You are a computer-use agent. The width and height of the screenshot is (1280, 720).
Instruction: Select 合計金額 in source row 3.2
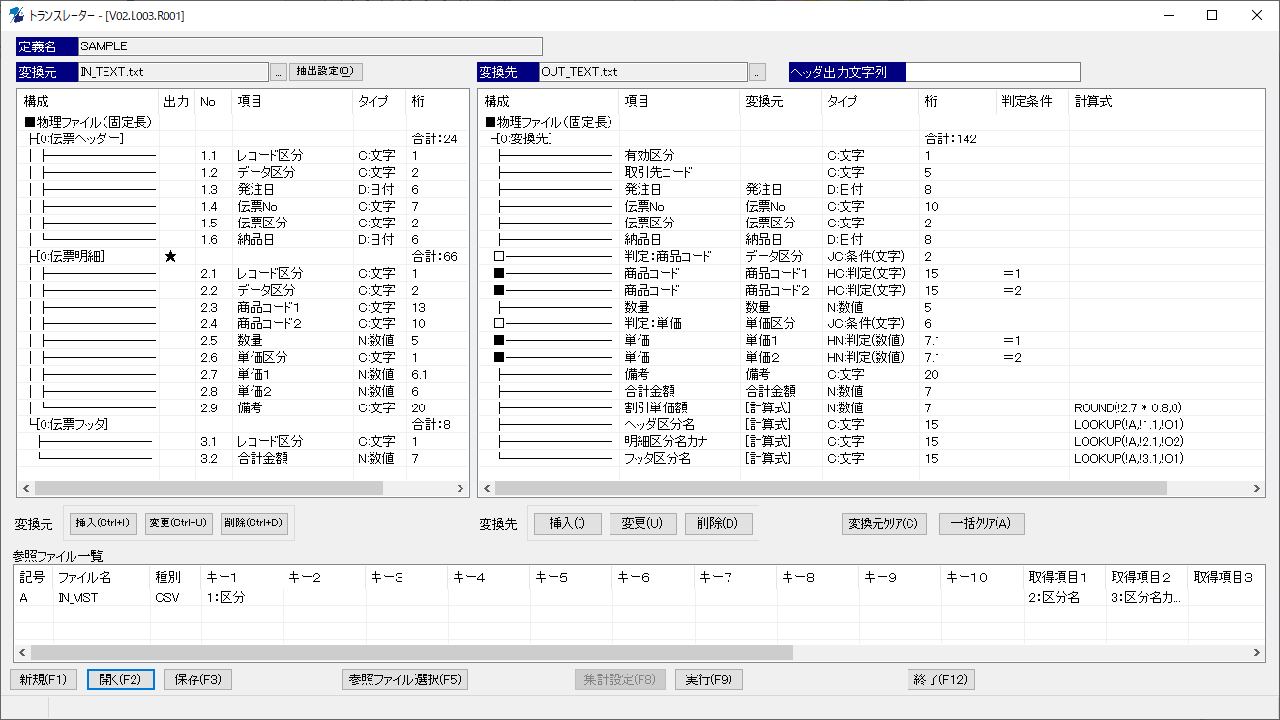[262, 458]
